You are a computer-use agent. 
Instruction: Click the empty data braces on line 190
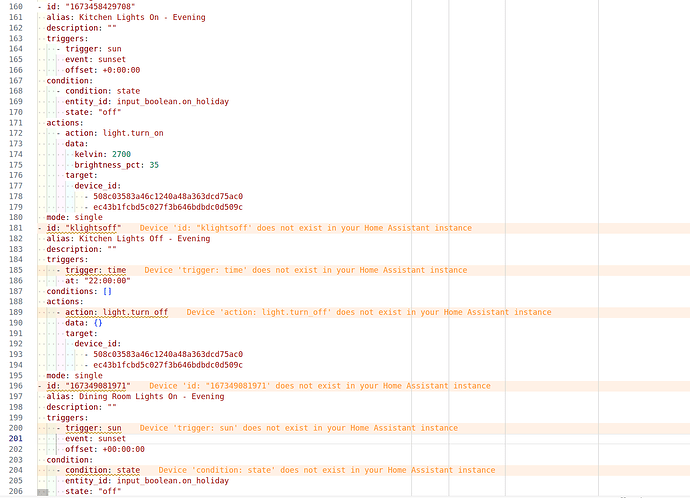98,323
